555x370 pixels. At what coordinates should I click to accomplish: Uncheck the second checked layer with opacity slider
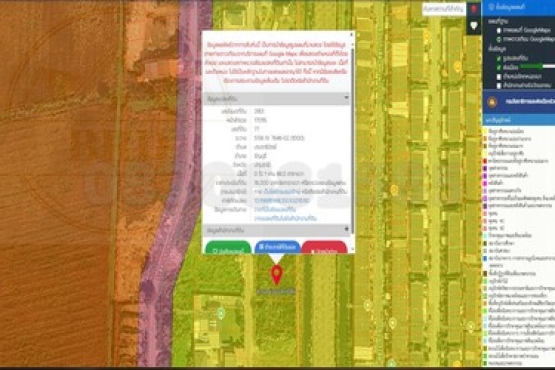click(x=499, y=67)
